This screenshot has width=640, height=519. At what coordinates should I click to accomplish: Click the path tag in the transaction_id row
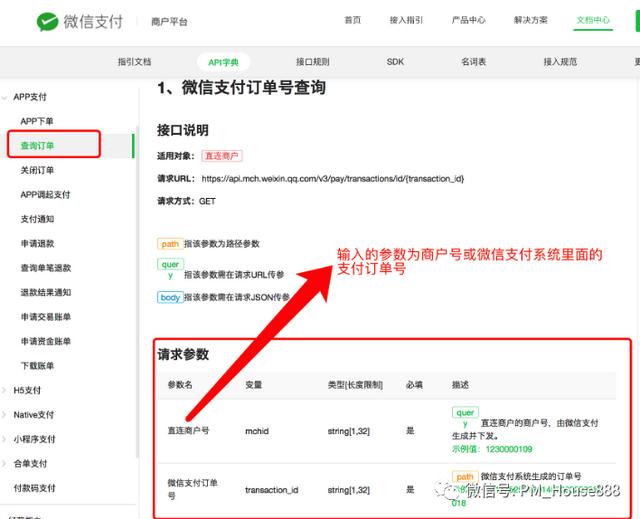465,477
